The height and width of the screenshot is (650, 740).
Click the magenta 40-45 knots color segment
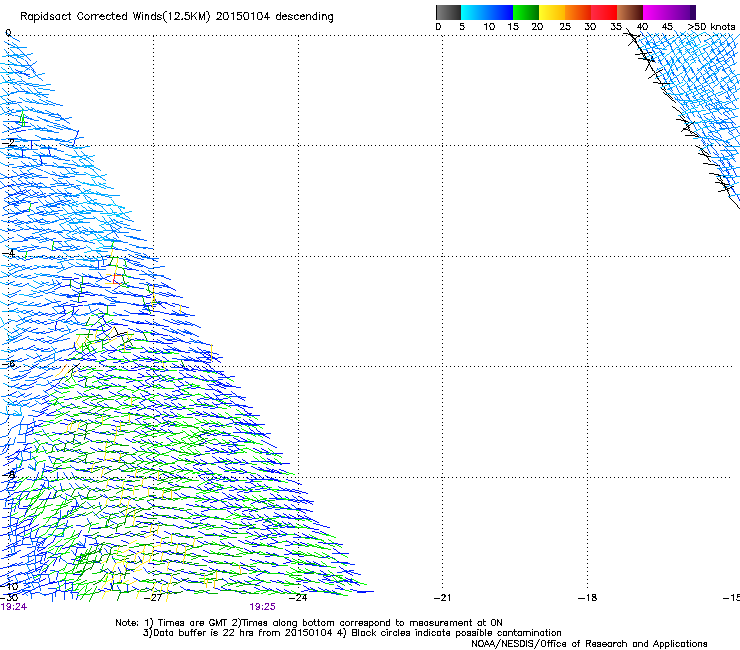click(656, 12)
